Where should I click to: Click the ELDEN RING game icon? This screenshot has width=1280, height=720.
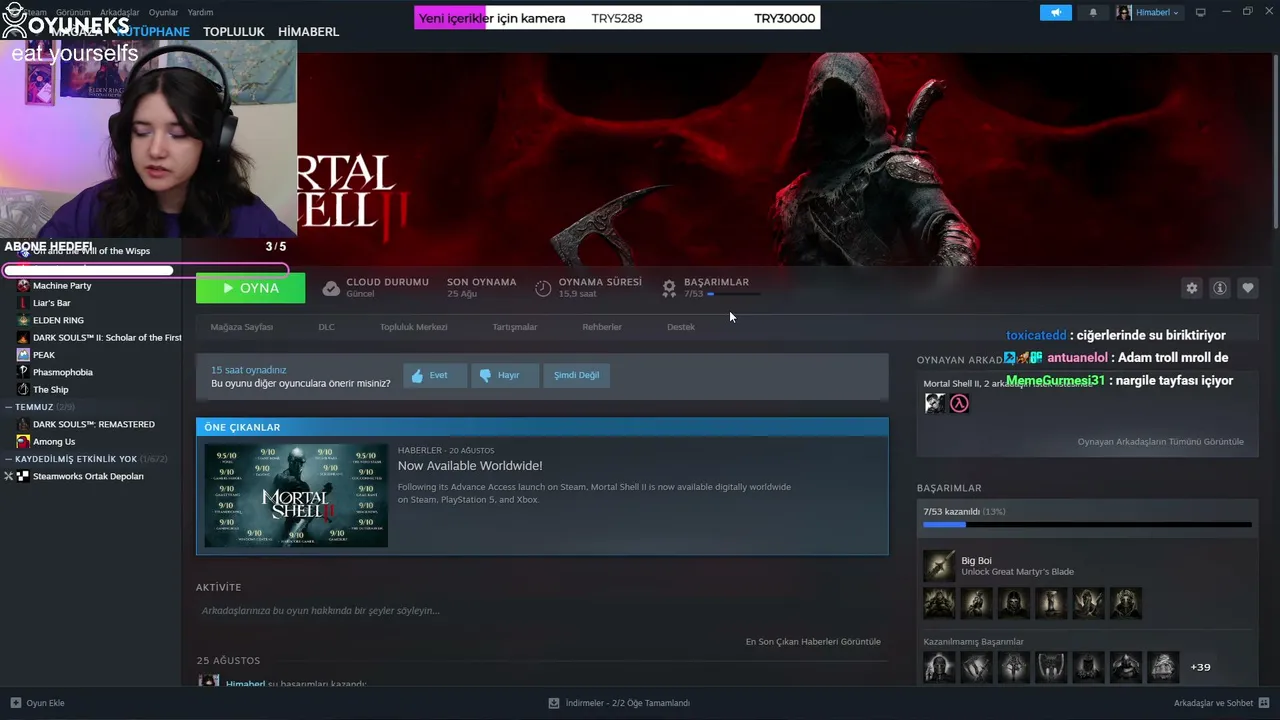pyautogui.click(x=23, y=320)
